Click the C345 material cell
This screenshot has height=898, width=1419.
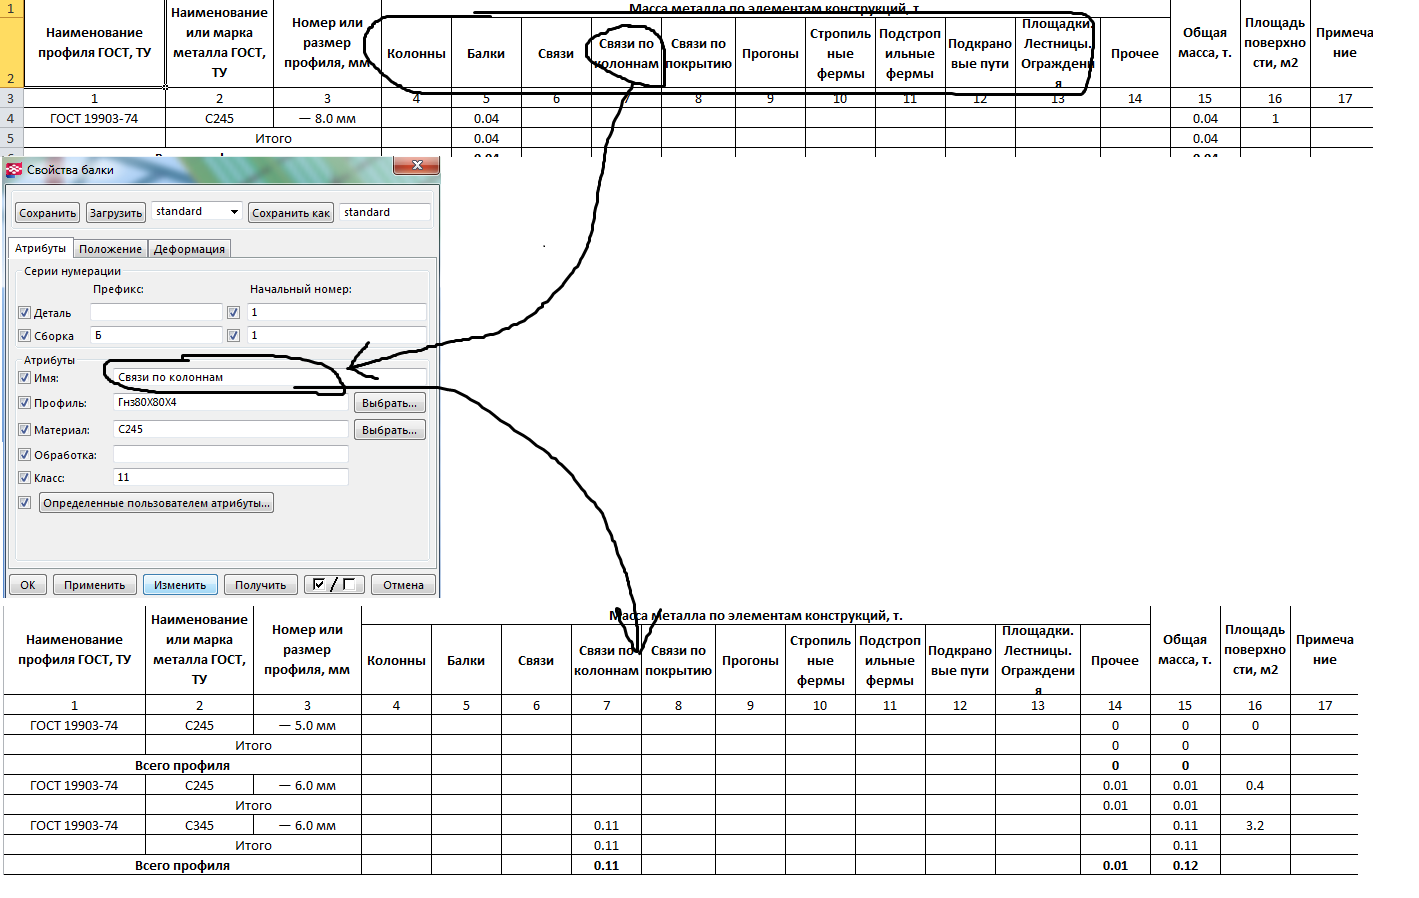tap(199, 825)
